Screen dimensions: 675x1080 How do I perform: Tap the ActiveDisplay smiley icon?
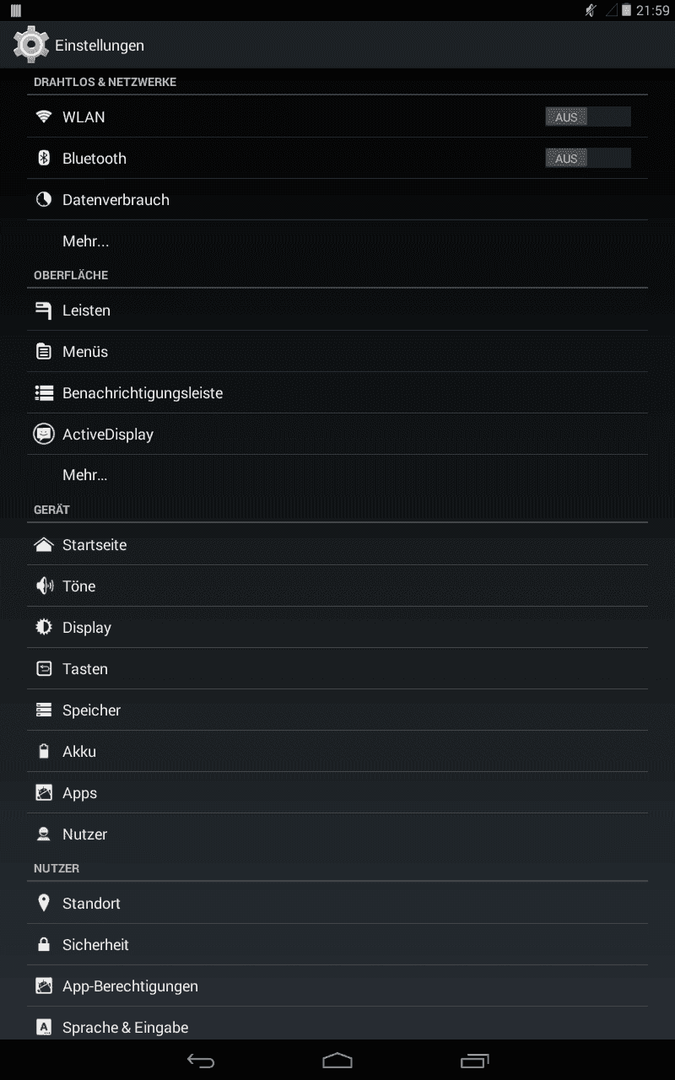(x=43, y=434)
